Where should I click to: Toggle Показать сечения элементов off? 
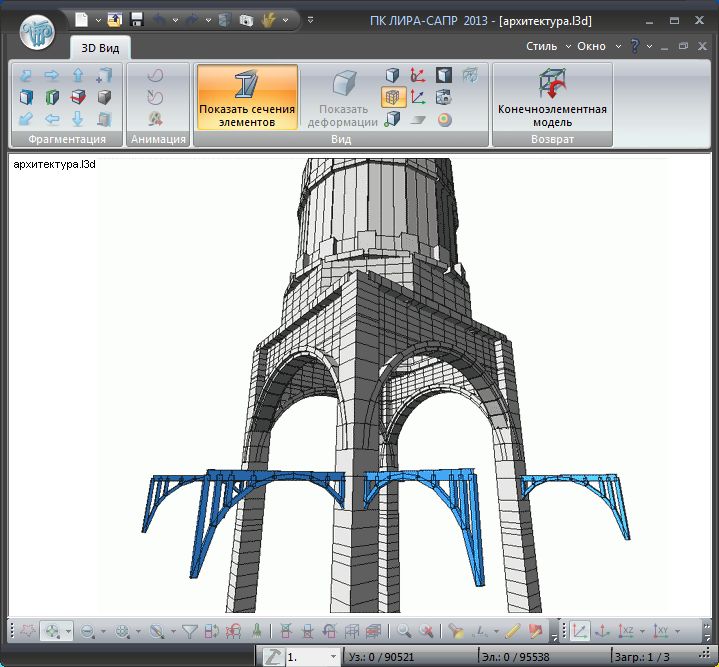[x=247, y=98]
